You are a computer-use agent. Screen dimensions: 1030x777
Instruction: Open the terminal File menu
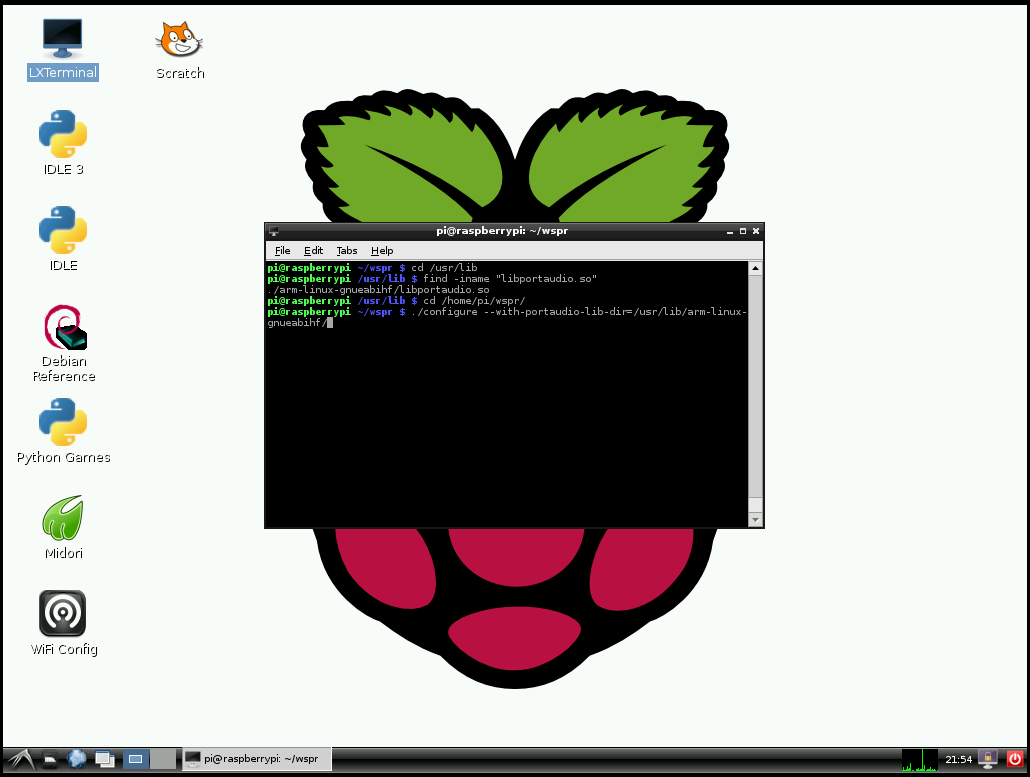tap(282, 250)
